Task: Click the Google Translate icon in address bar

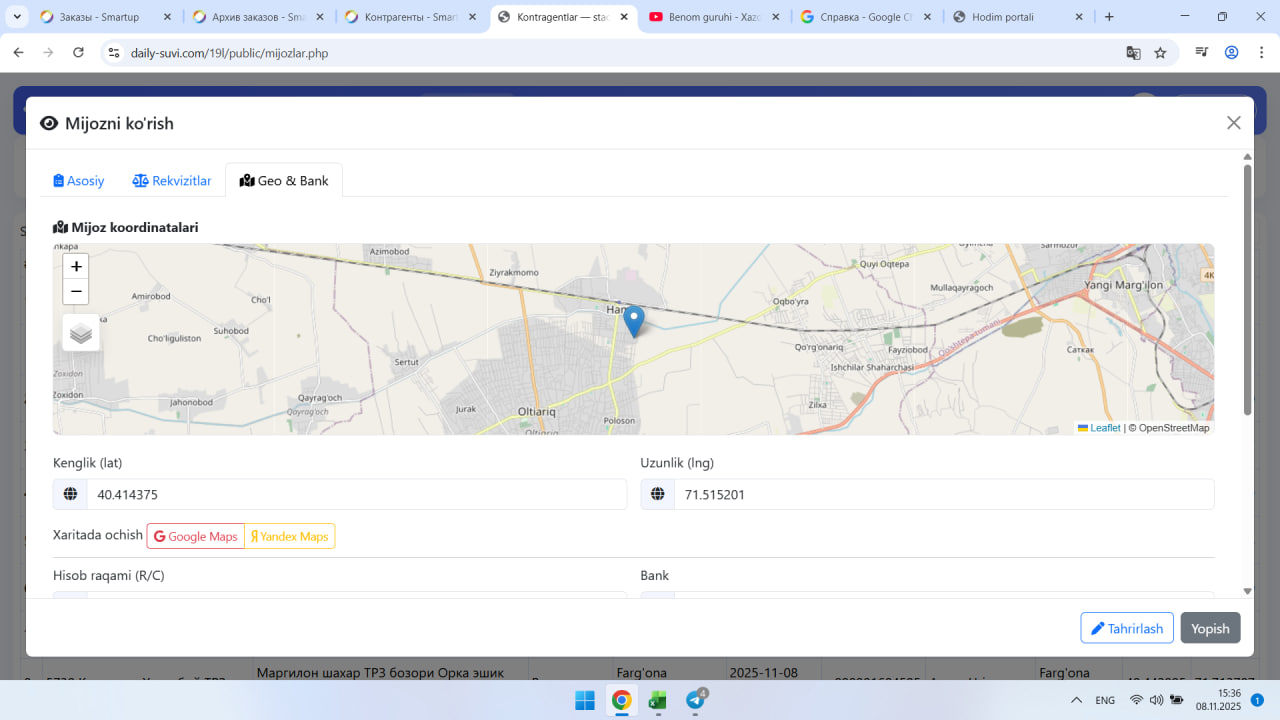Action: pos(1133,53)
